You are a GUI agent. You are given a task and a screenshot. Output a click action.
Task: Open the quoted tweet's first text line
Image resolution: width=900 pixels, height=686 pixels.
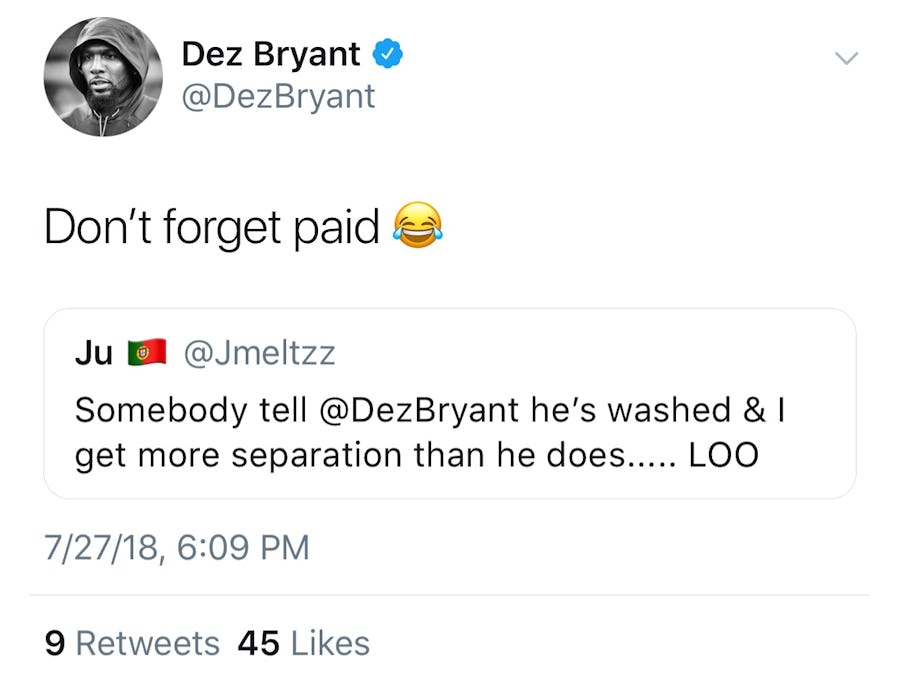click(428, 410)
